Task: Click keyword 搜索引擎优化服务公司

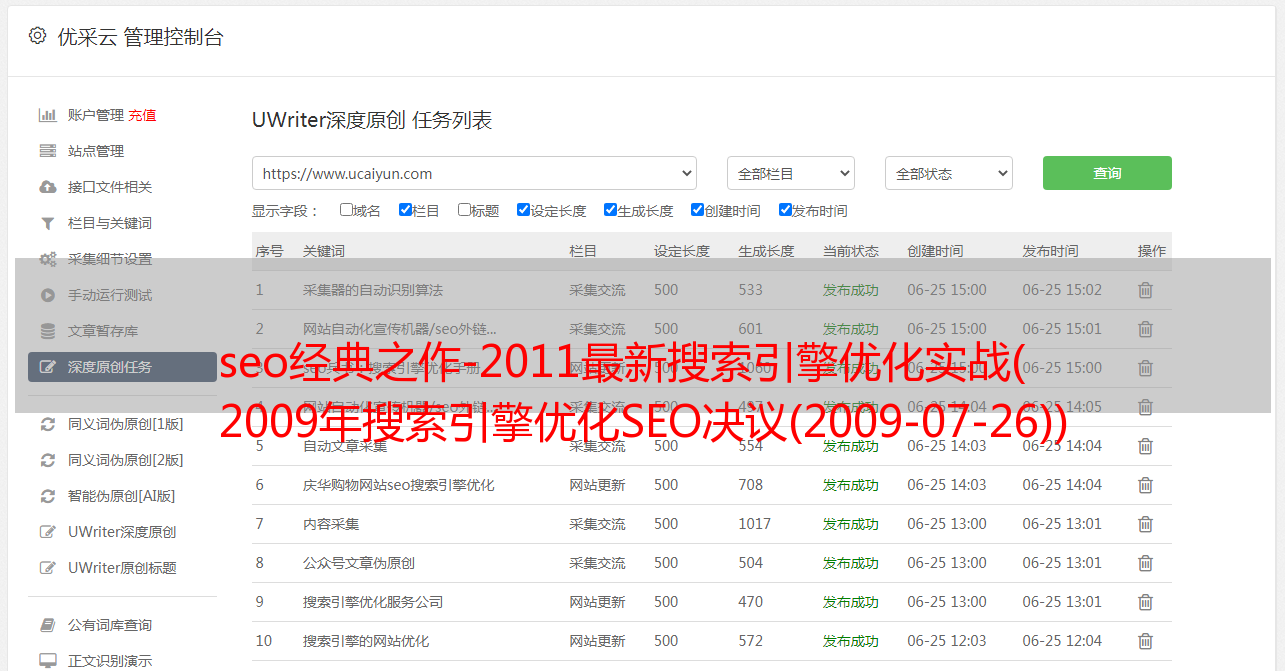Action: [373, 602]
